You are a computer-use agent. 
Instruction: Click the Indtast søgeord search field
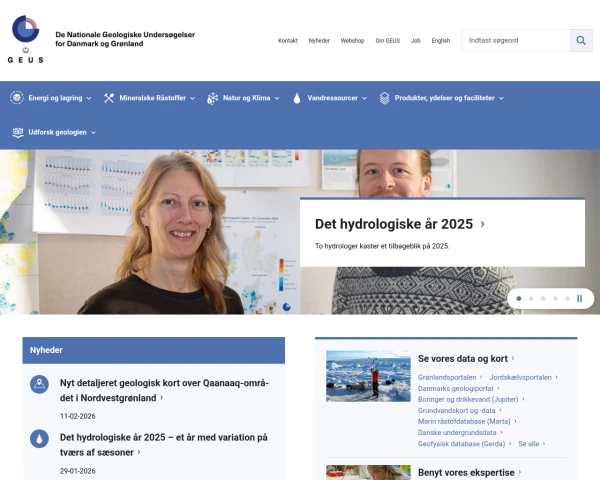[x=515, y=40]
